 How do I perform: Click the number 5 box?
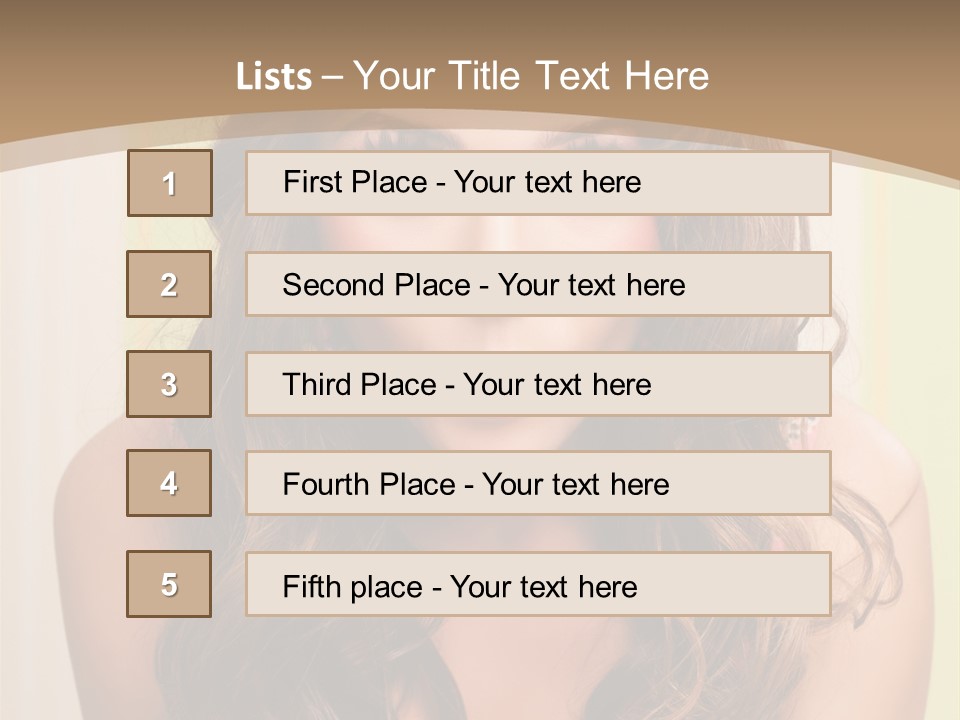click(x=169, y=584)
